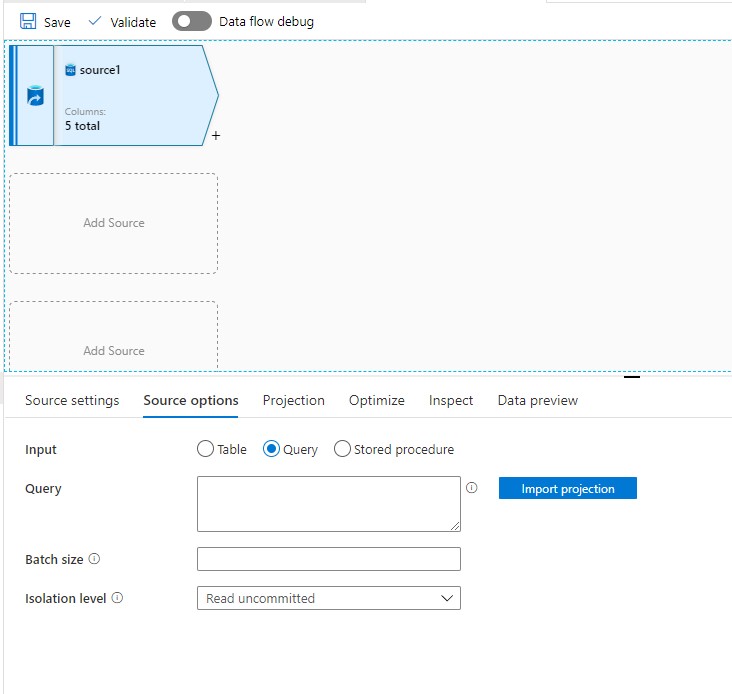
Task: Click the lower Add Source placeholder
Action: coord(113,336)
